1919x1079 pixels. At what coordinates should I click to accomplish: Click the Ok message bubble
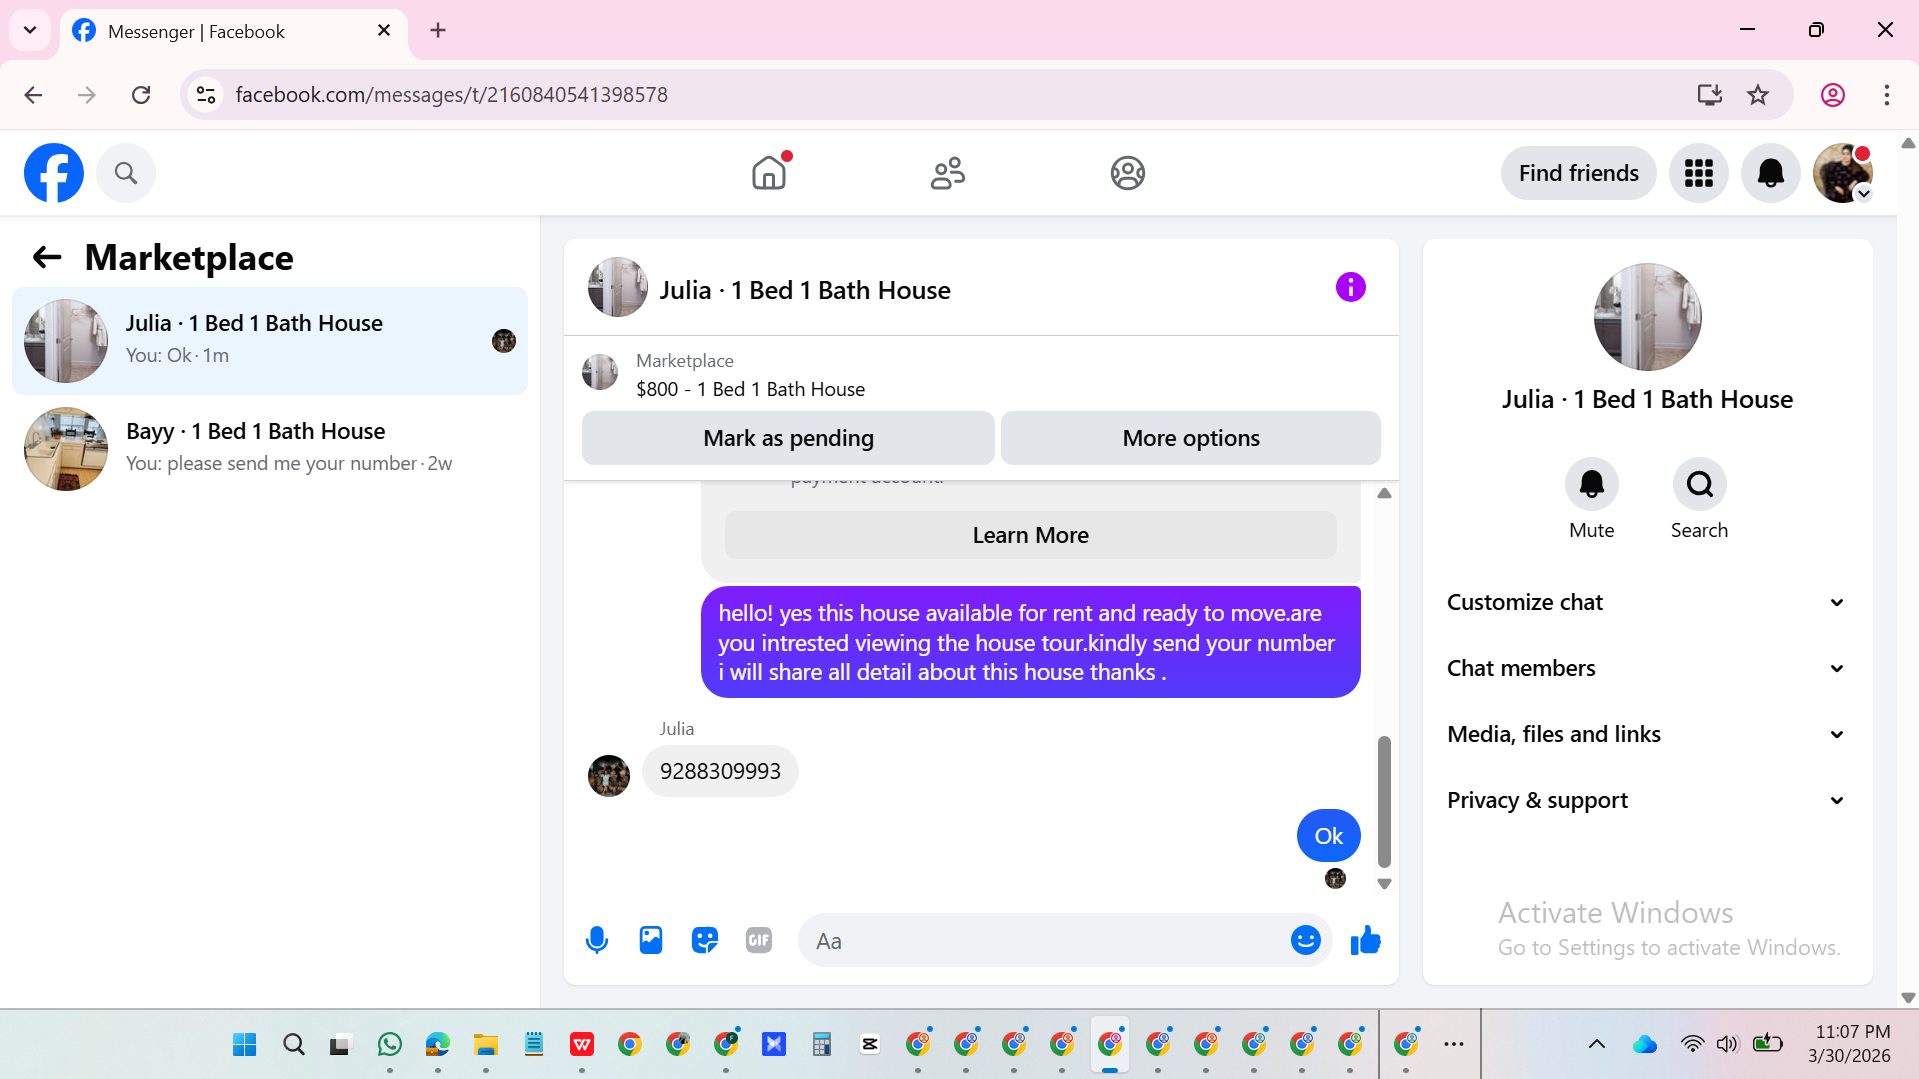(x=1329, y=836)
